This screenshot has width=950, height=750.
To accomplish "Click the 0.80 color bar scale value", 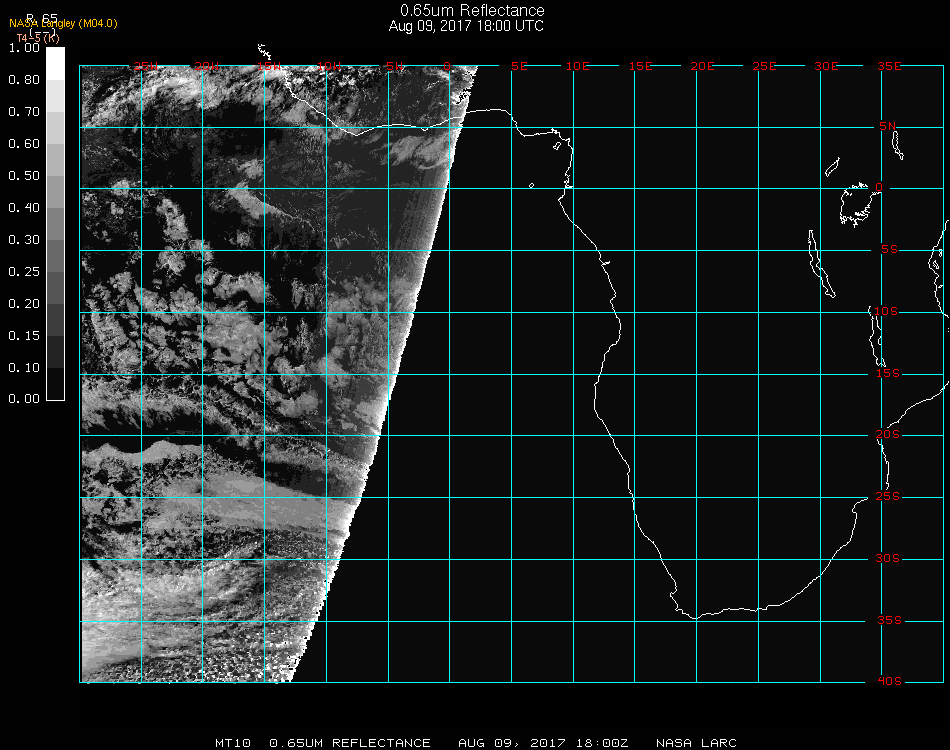I will click(24, 80).
